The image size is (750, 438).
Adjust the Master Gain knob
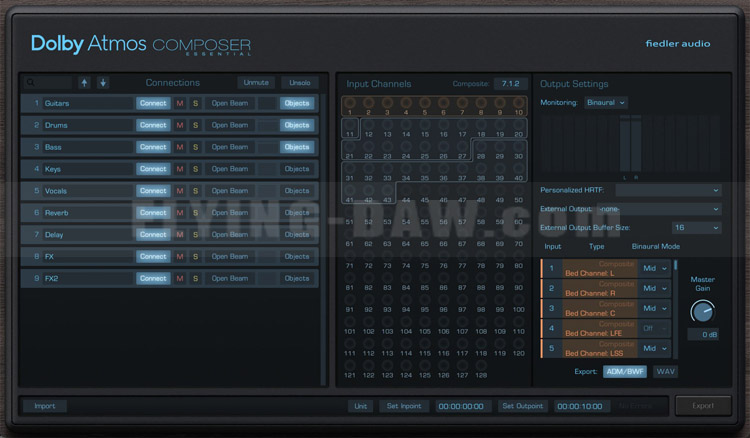pos(702,312)
